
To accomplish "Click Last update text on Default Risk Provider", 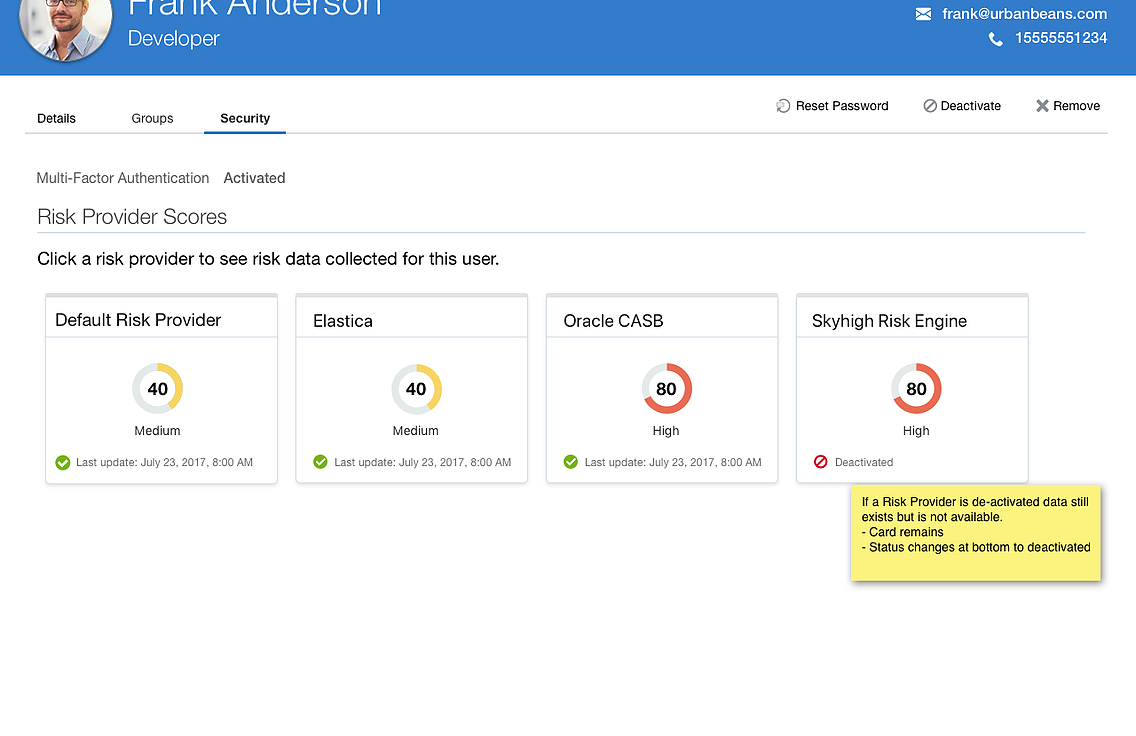I will click(164, 462).
